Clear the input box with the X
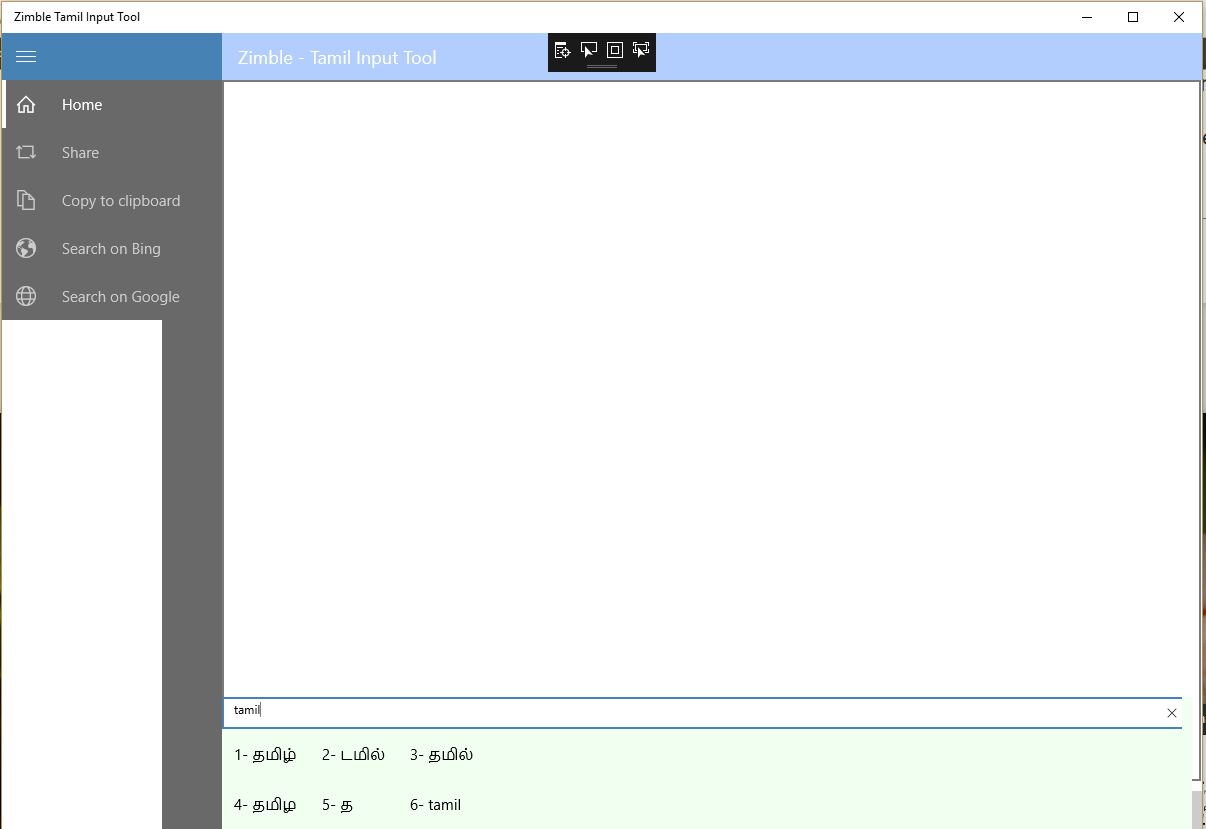 pos(1172,713)
